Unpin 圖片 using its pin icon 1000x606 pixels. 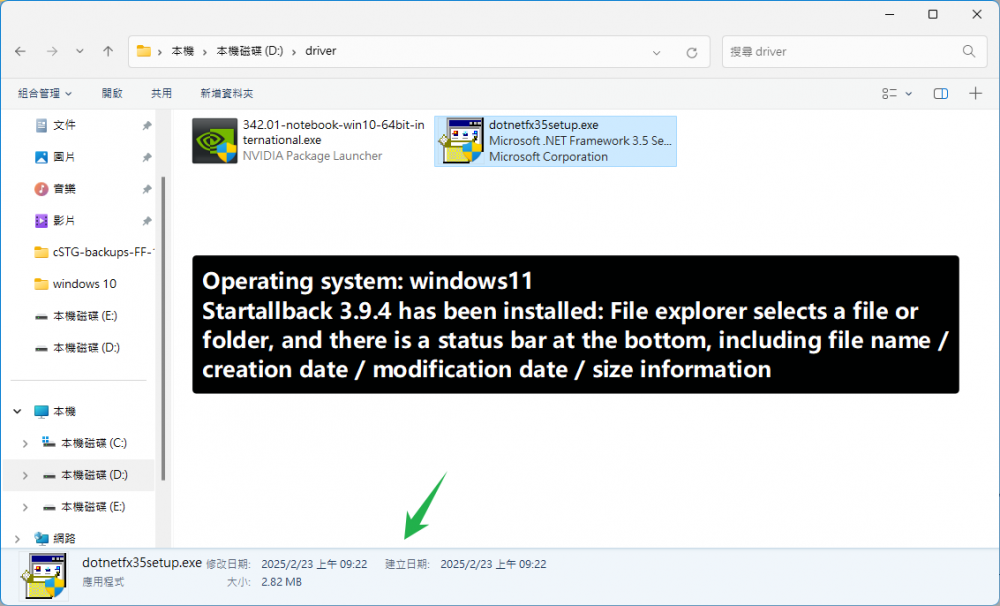tap(147, 158)
